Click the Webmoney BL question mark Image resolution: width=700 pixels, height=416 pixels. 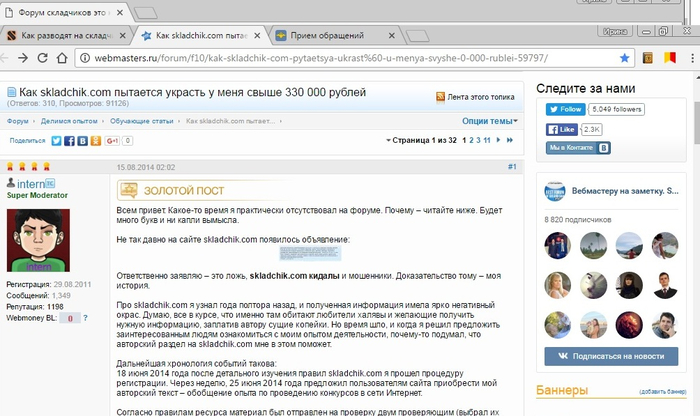pyautogui.click(x=85, y=318)
